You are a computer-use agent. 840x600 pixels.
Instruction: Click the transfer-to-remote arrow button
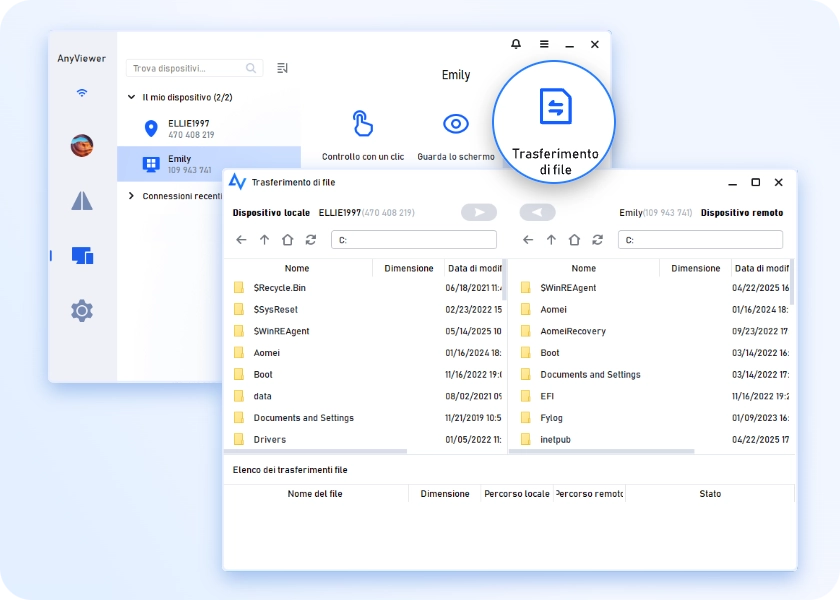pyautogui.click(x=479, y=213)
